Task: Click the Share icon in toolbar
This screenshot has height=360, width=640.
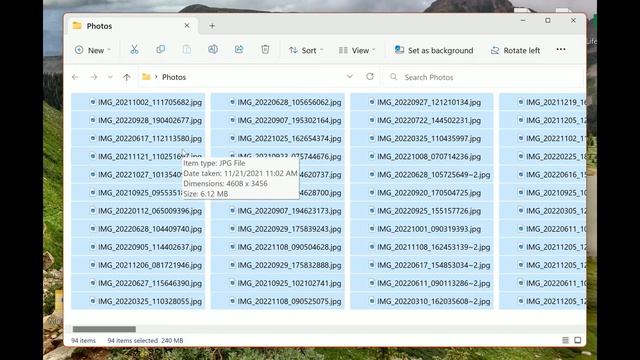Action: 239,50
